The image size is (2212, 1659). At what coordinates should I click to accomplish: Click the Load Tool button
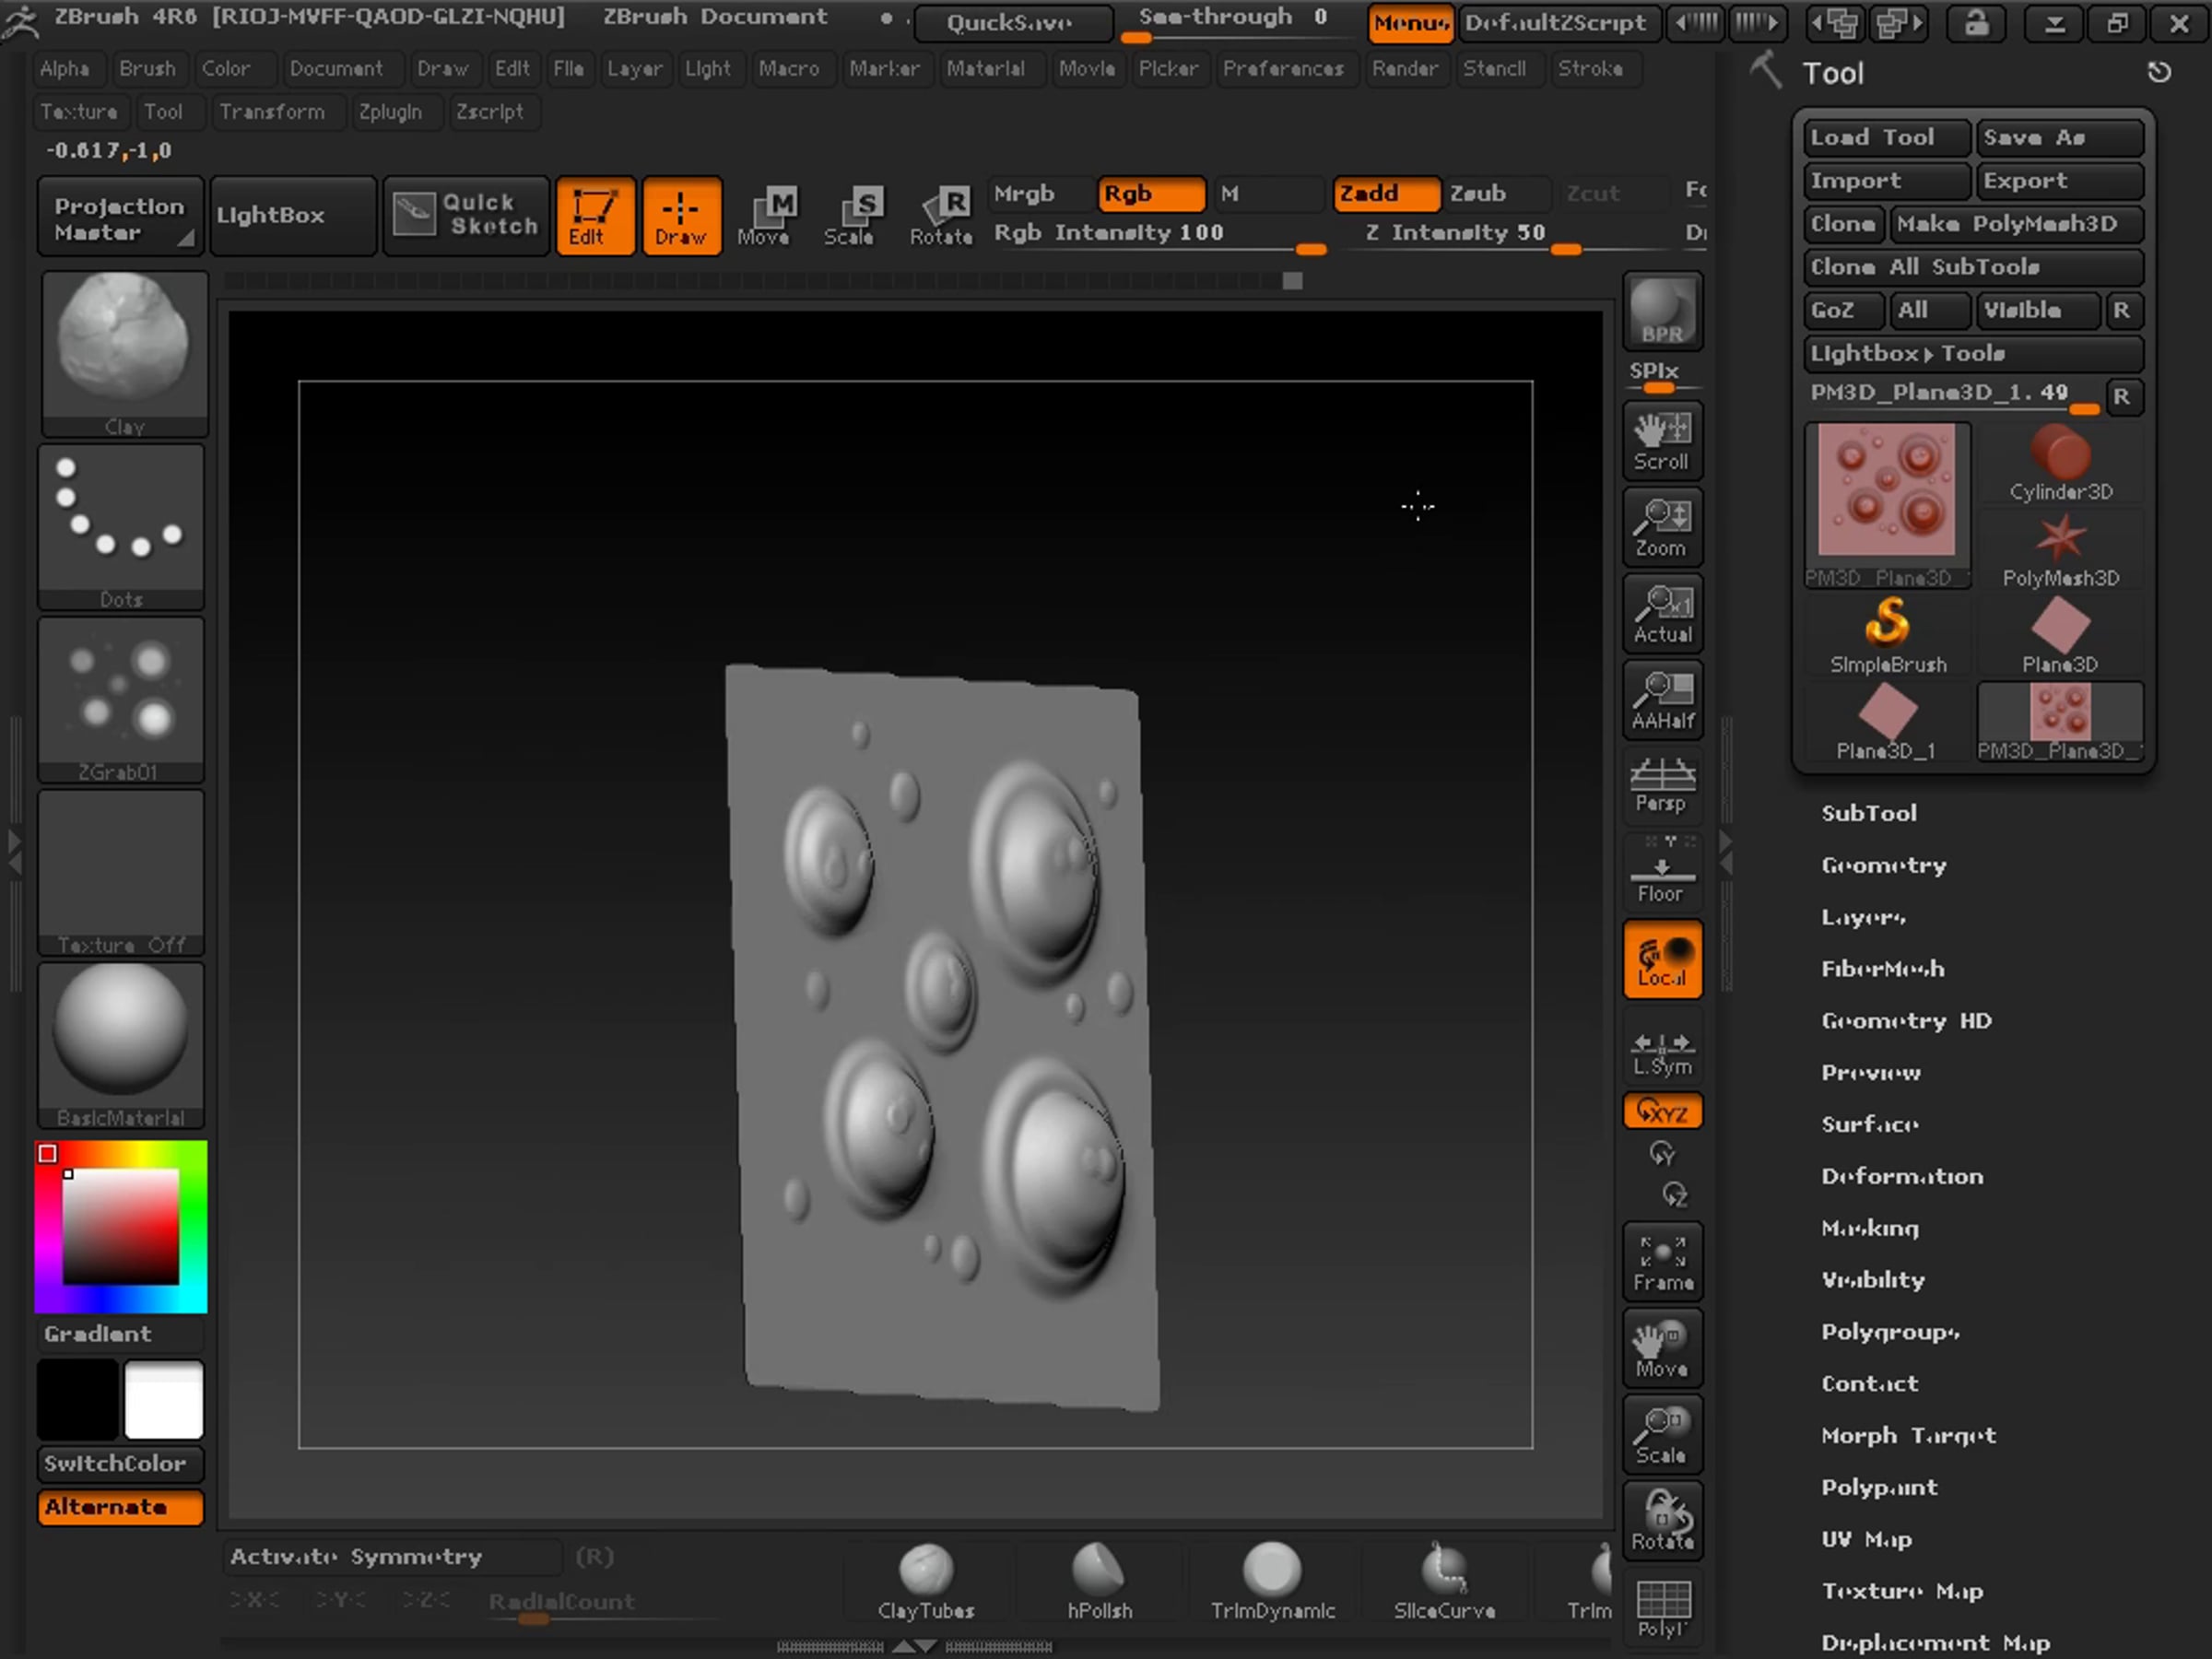[1886, 138]
